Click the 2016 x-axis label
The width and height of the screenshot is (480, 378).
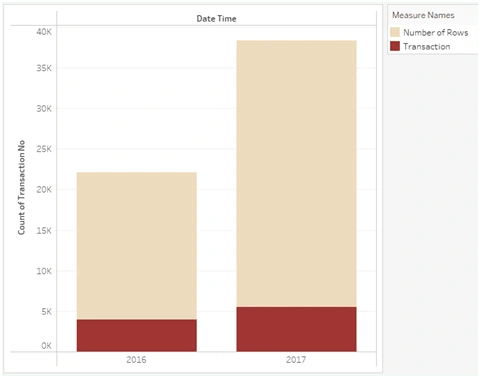coord(136,360)
